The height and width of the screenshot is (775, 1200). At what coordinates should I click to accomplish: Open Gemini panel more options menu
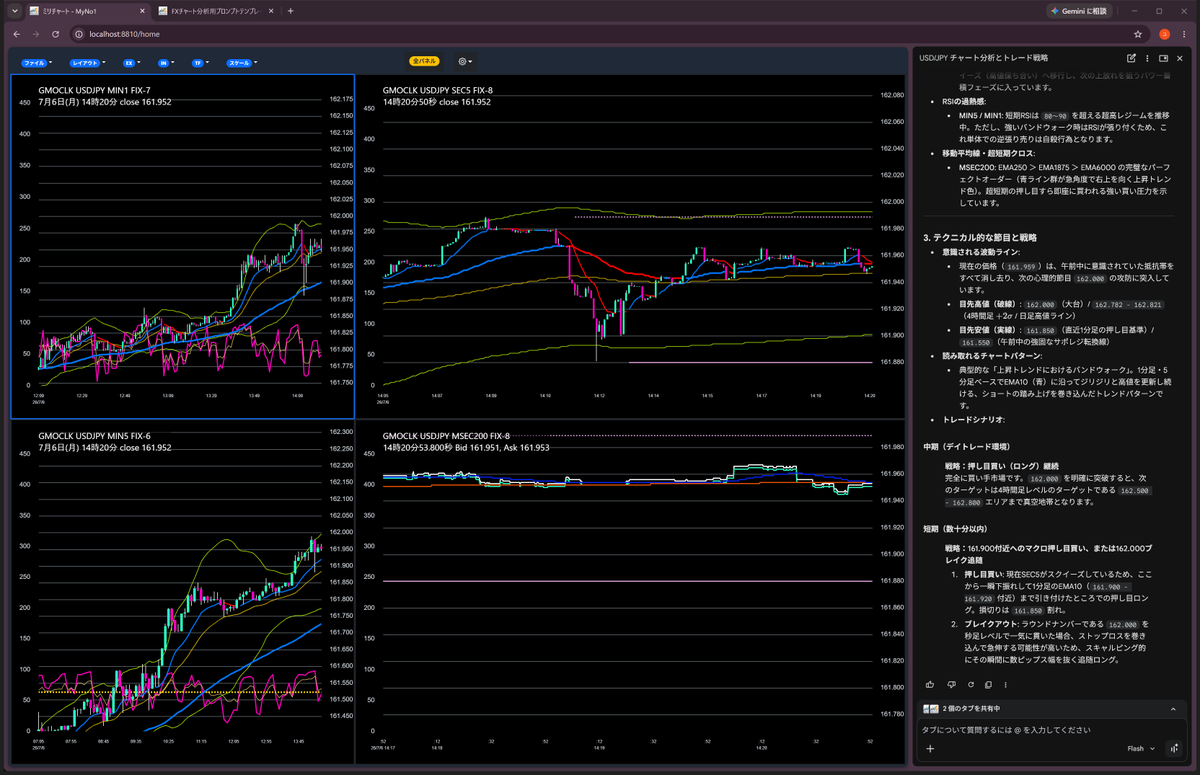(x=1147, y=59)
